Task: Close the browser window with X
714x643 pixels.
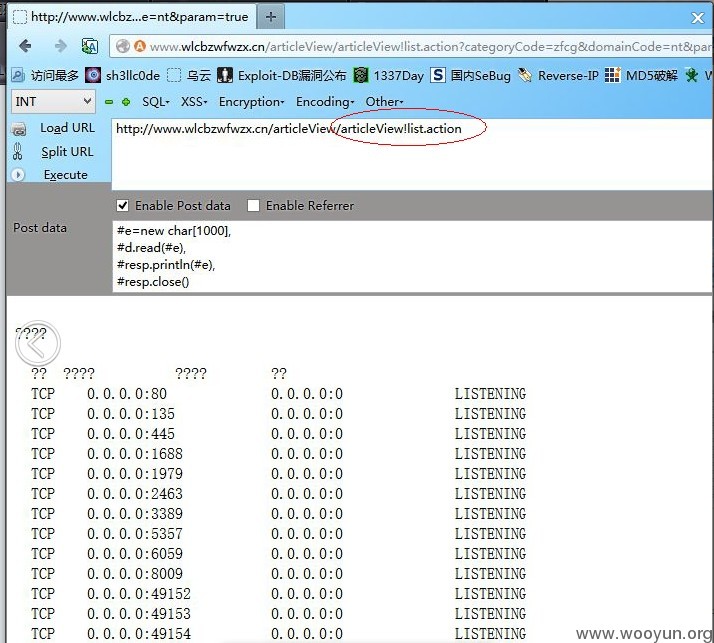Action: point(698,18)
